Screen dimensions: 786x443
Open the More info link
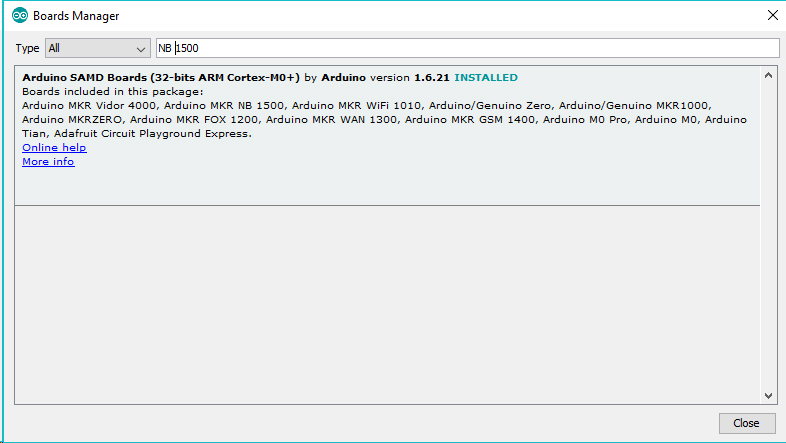(x=48, y=161)
